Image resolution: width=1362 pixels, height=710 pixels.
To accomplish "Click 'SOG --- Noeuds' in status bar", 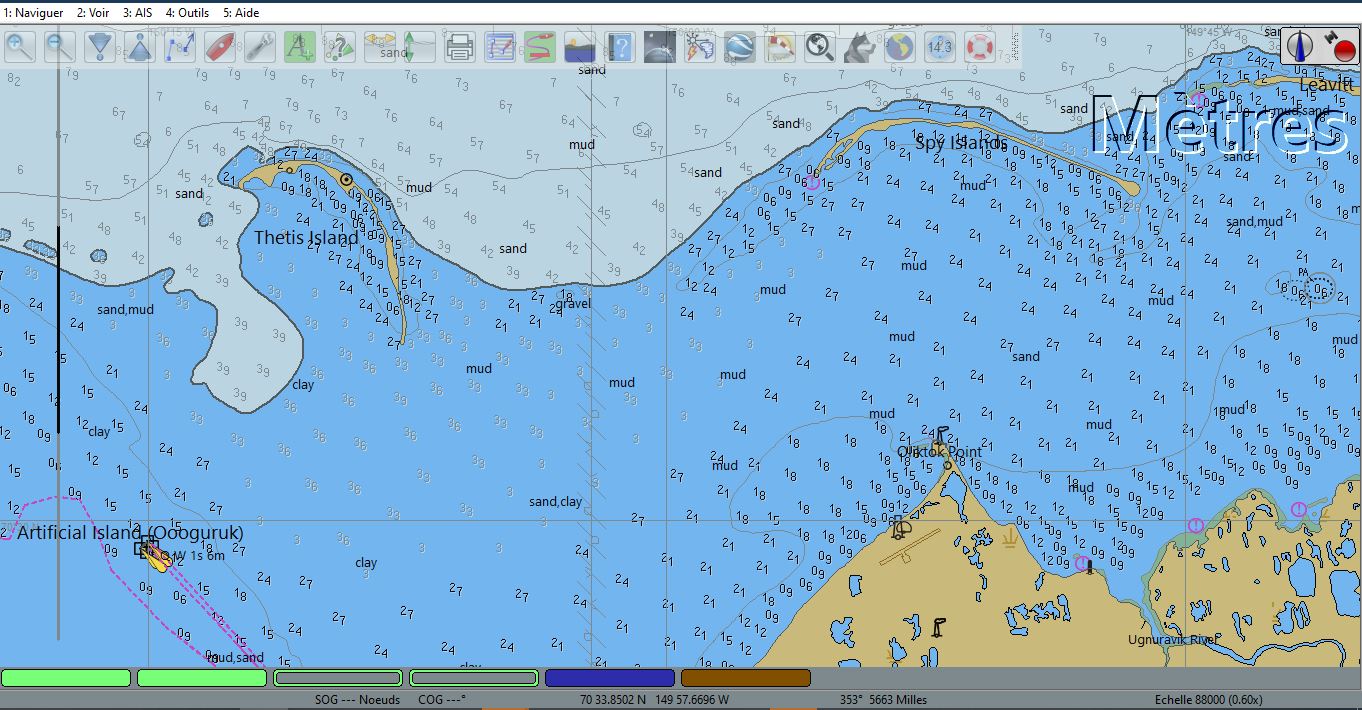I will tap(357, 700).
